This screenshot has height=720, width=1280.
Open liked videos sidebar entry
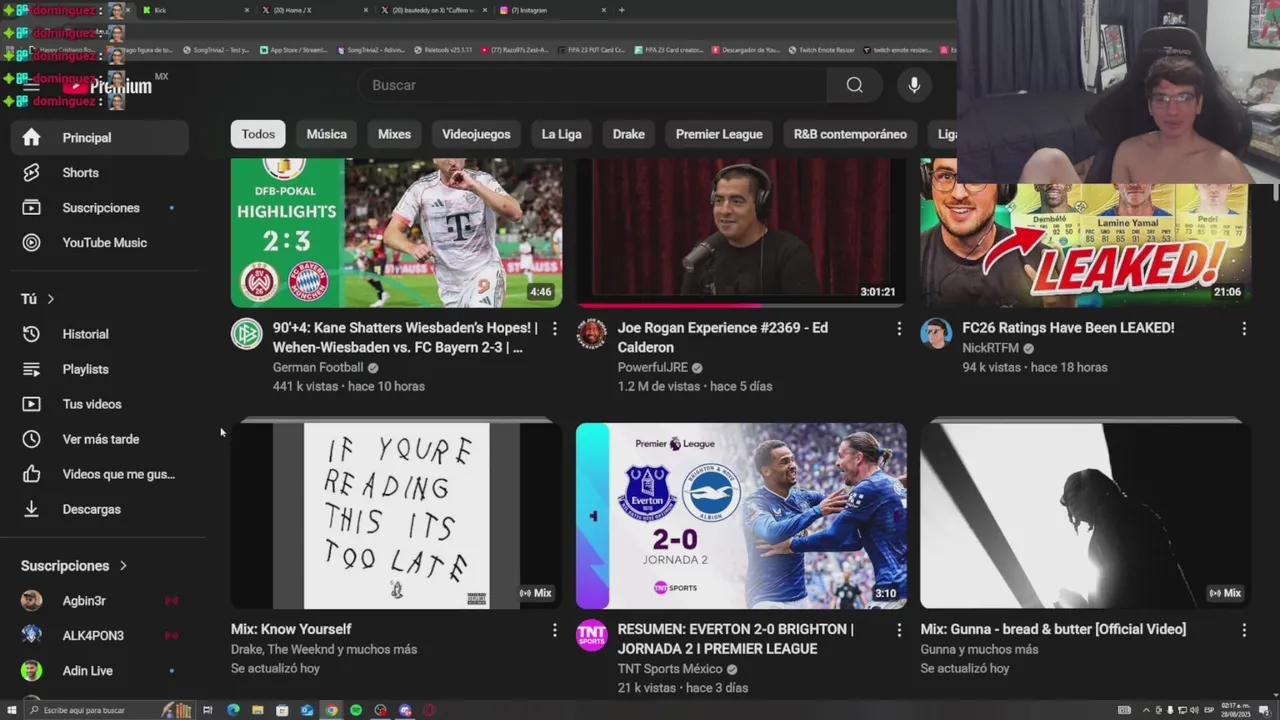click(99, 474)
